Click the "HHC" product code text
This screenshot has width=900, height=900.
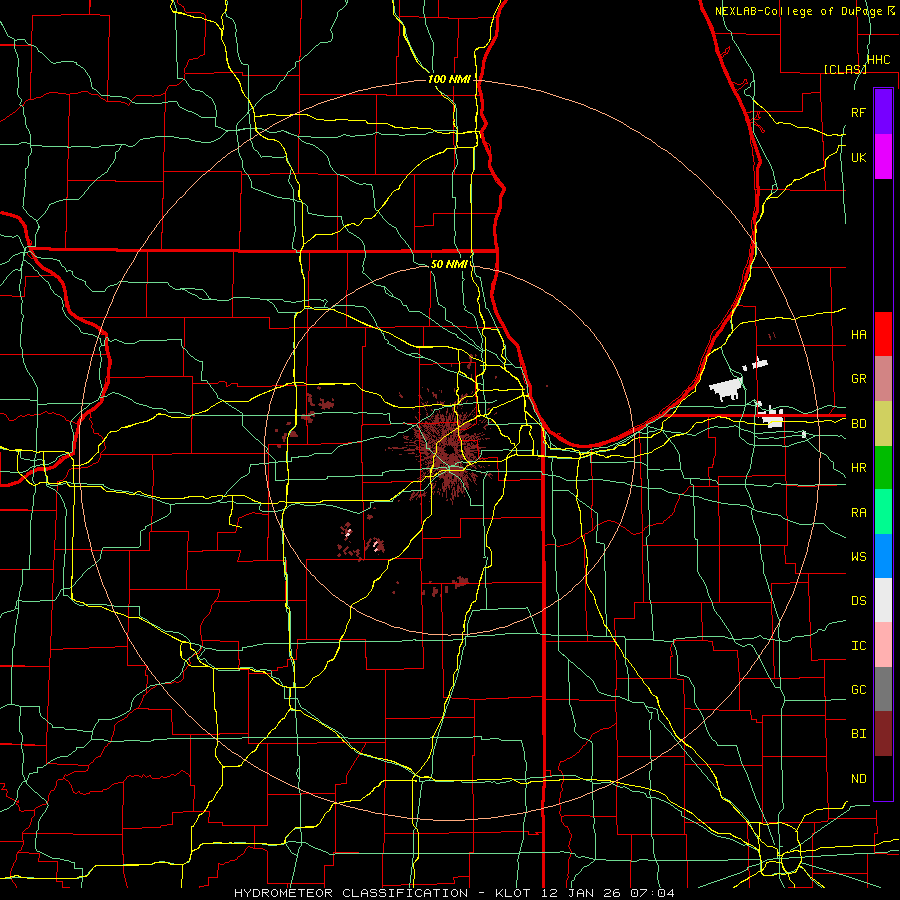pyautogui.click(x=879, y=60)
